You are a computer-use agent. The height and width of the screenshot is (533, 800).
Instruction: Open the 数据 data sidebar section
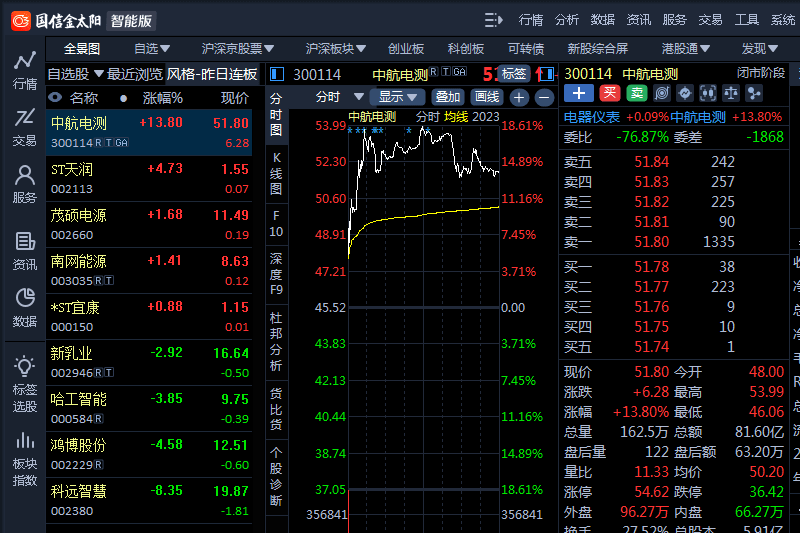click(x=24, y=308)
